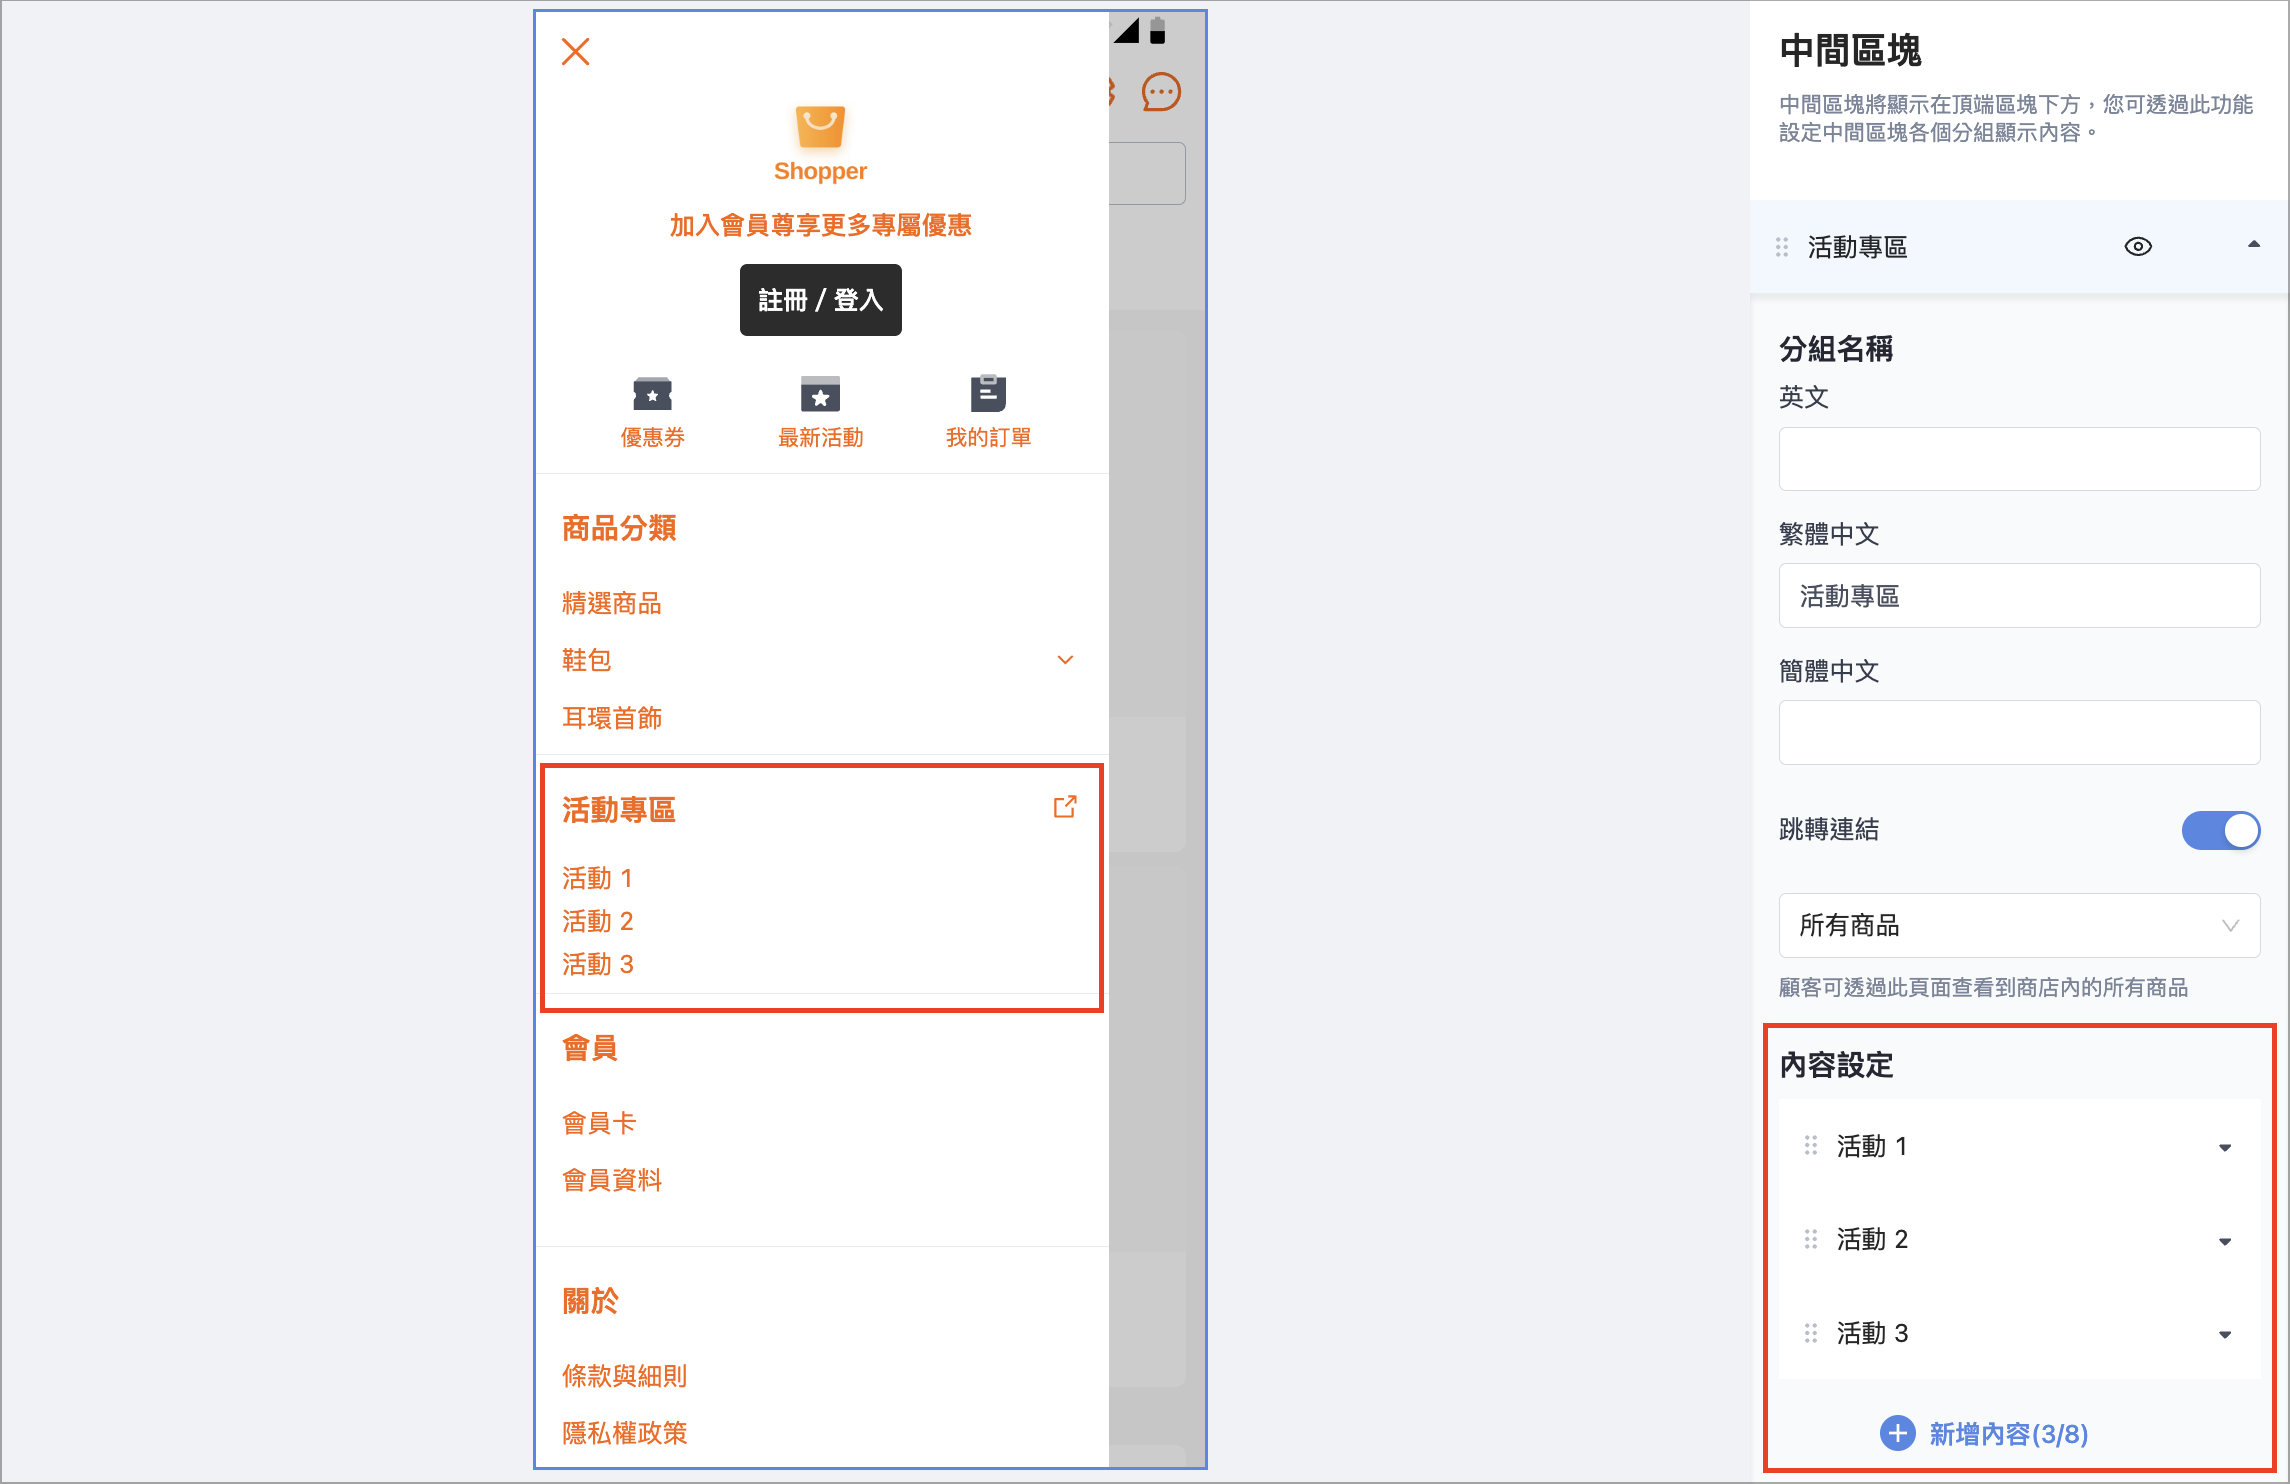
Task: Click drag handle for 活動 2 content
Action: [x=1811, y=1239]
